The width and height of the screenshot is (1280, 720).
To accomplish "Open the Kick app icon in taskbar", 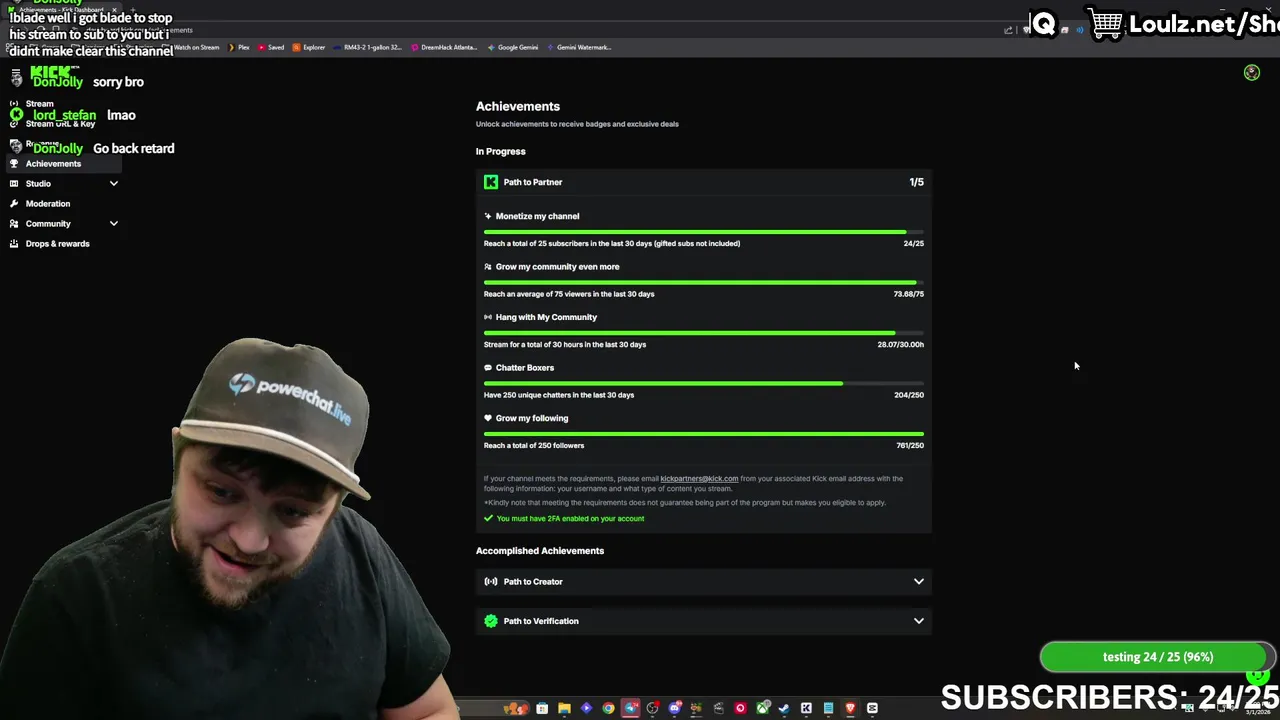I will [806, 708].
